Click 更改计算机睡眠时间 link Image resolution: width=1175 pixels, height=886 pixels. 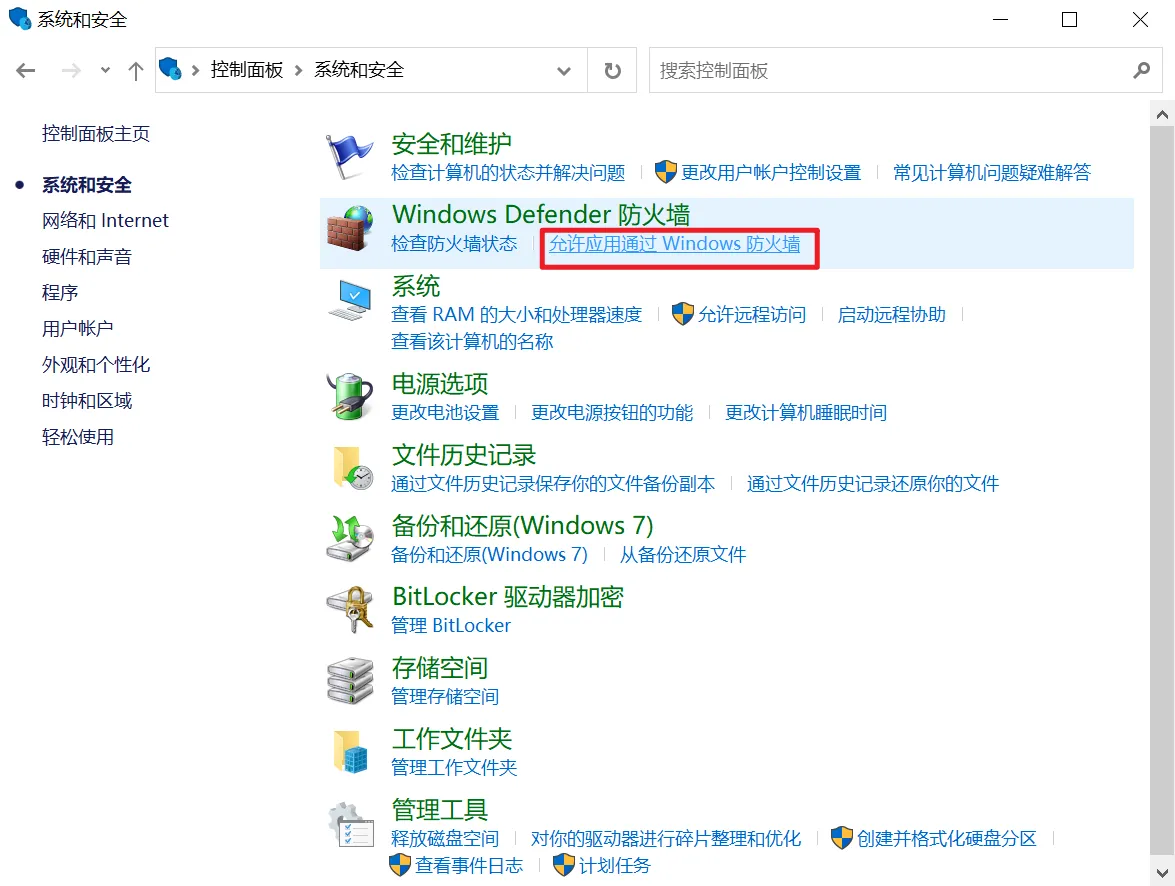click(806, 413)
